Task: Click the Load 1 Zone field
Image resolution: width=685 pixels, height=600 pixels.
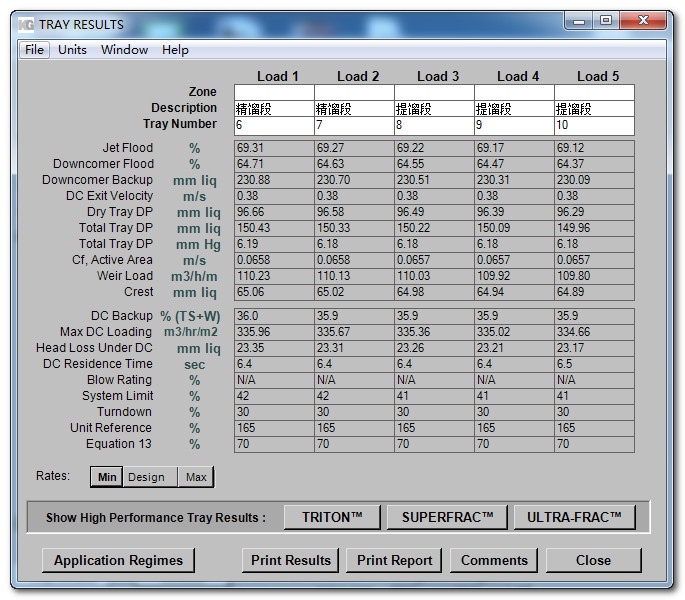Action: click(274, 93)
